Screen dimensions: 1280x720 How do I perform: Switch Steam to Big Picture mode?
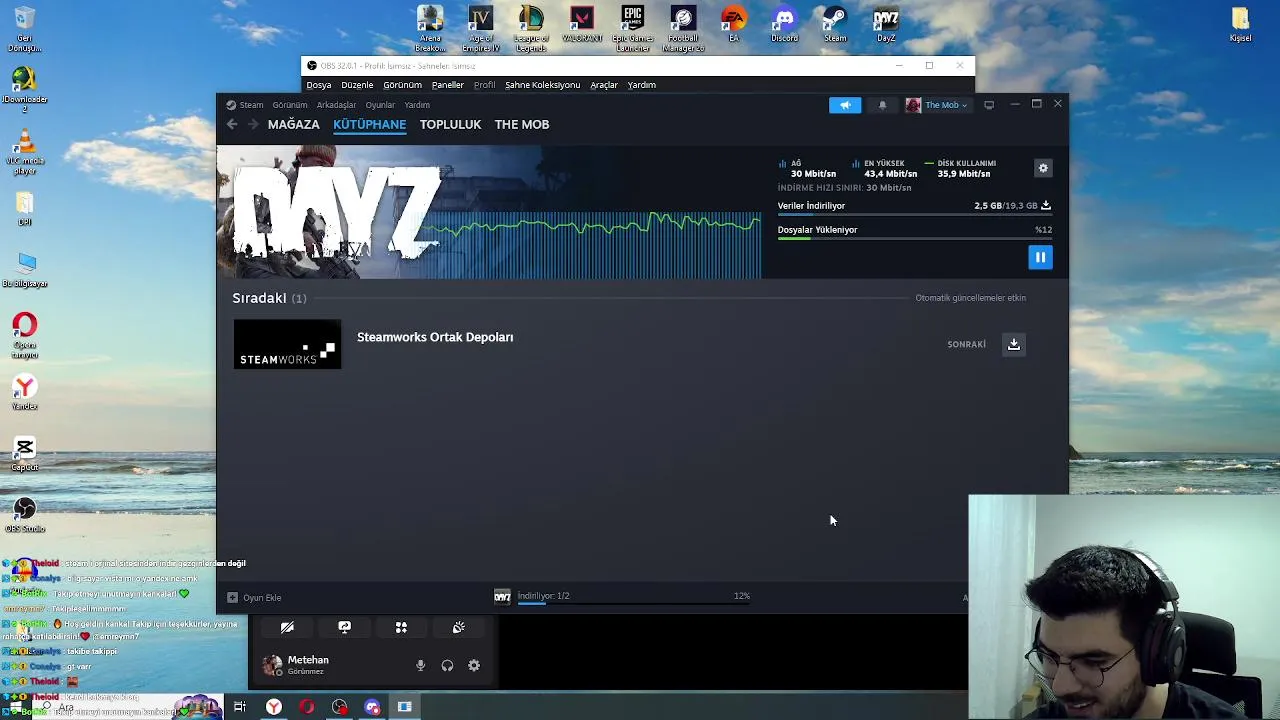989,105
